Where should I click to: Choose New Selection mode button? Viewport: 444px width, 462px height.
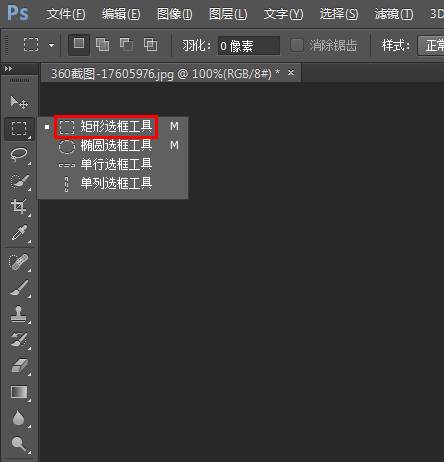click(x=79, y=45)
